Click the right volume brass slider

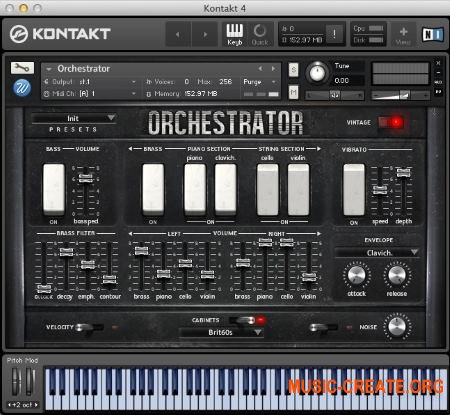[x=243, y=263]
